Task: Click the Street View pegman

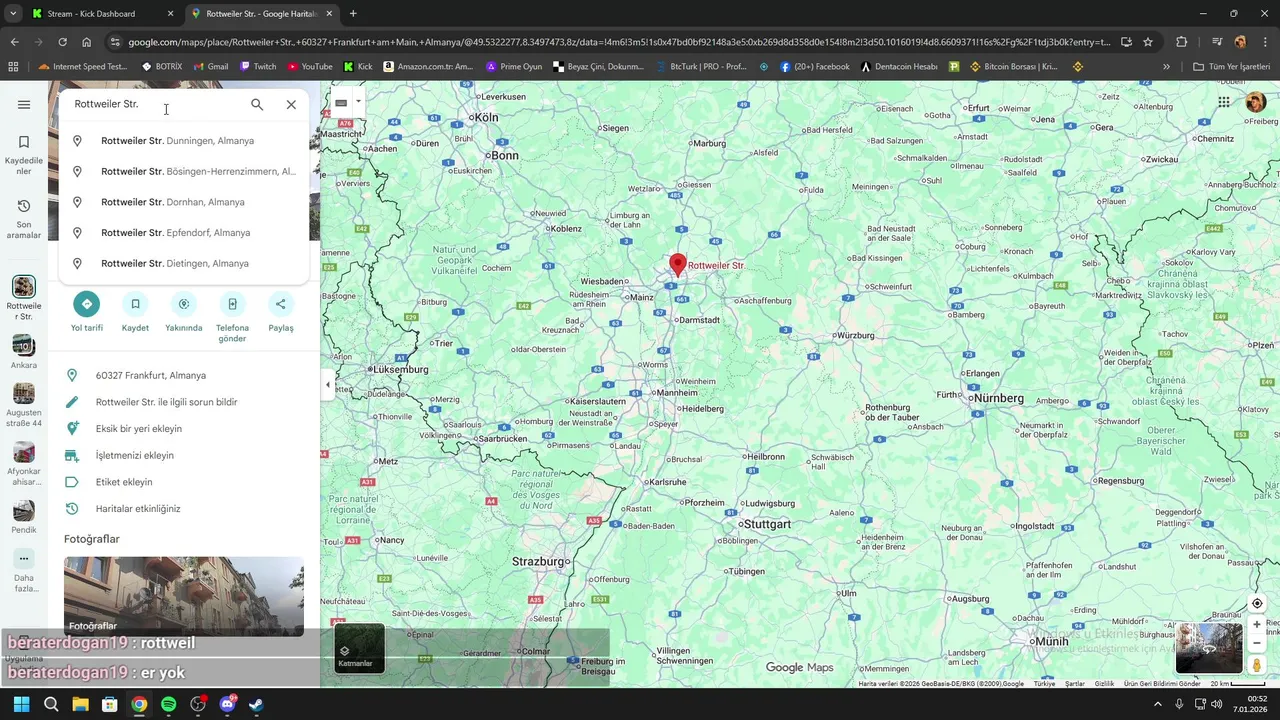Action: coord(1257,665)
